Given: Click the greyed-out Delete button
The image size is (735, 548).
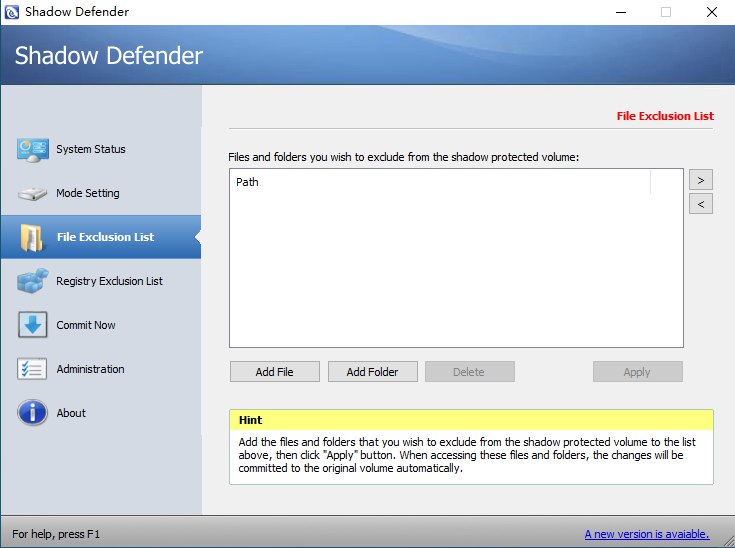Looking at the screenshot, I should (470, 372).
